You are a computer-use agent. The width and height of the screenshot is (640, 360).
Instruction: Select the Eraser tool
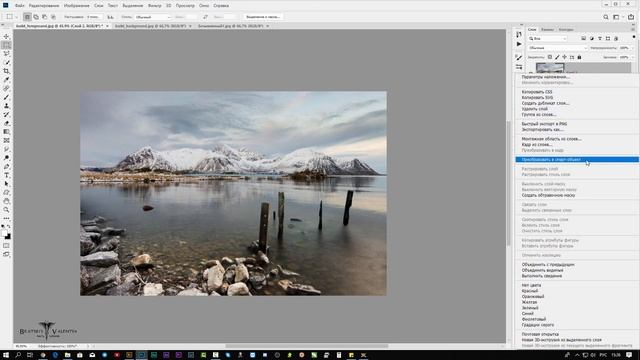pos(7,123)
